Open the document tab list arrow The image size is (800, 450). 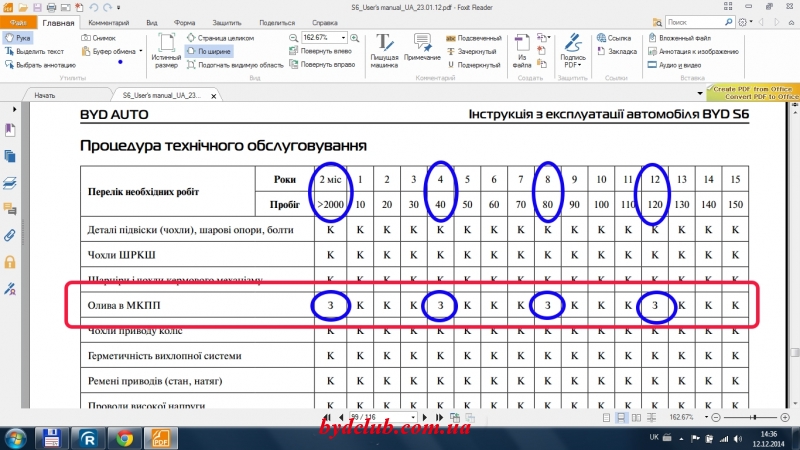[x=699, y=93]
